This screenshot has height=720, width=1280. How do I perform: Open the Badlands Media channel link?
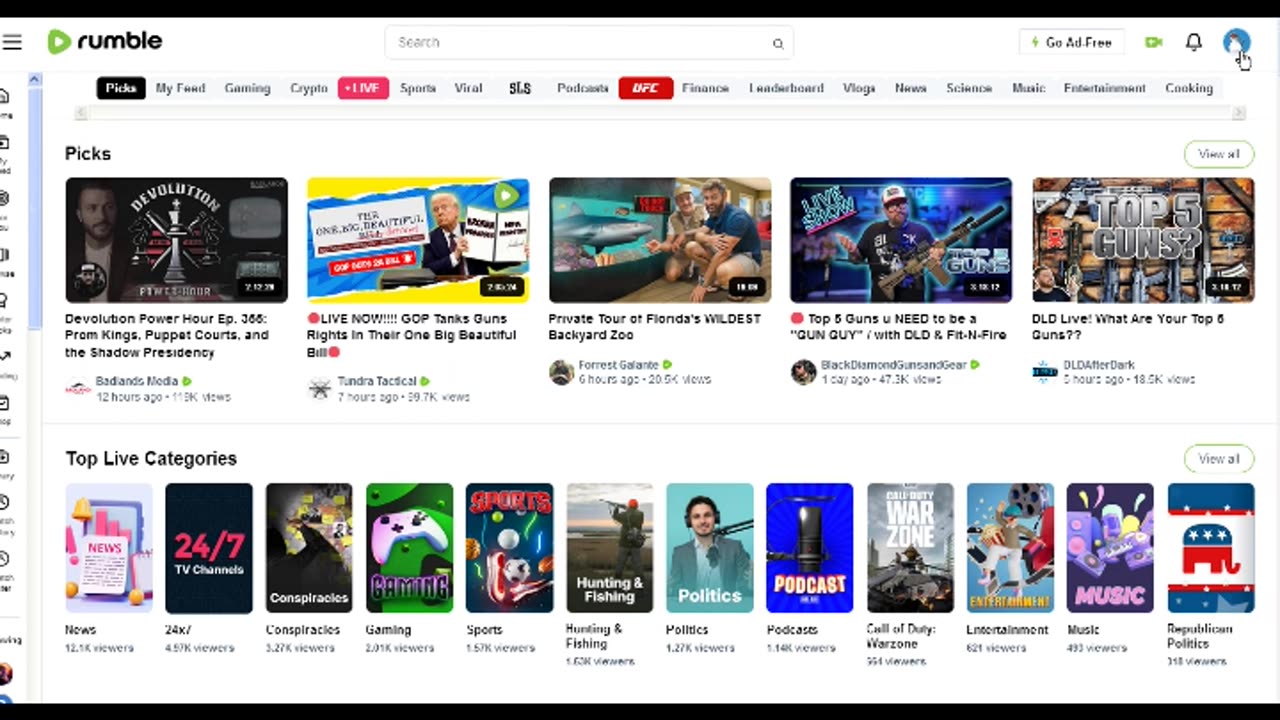[x=137, y=381]
